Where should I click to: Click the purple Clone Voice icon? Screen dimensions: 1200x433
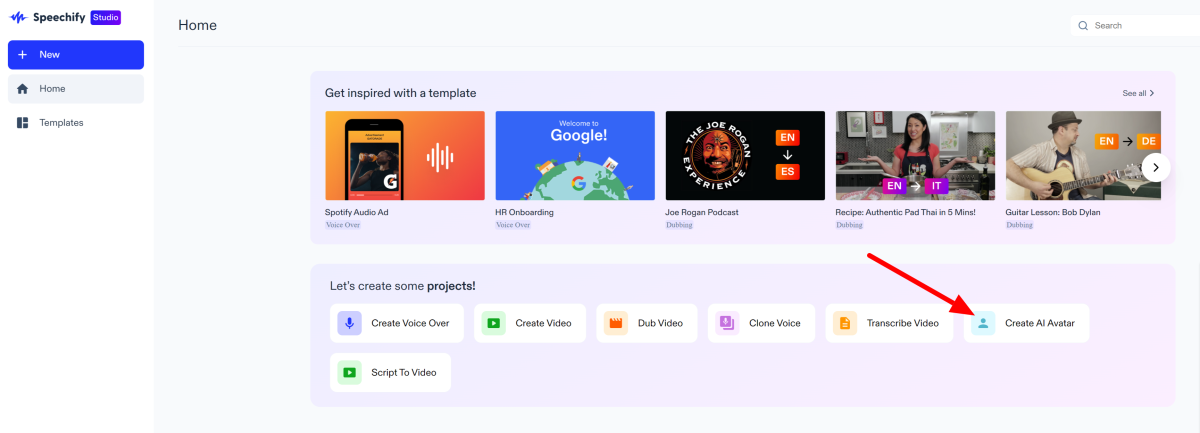727,323
